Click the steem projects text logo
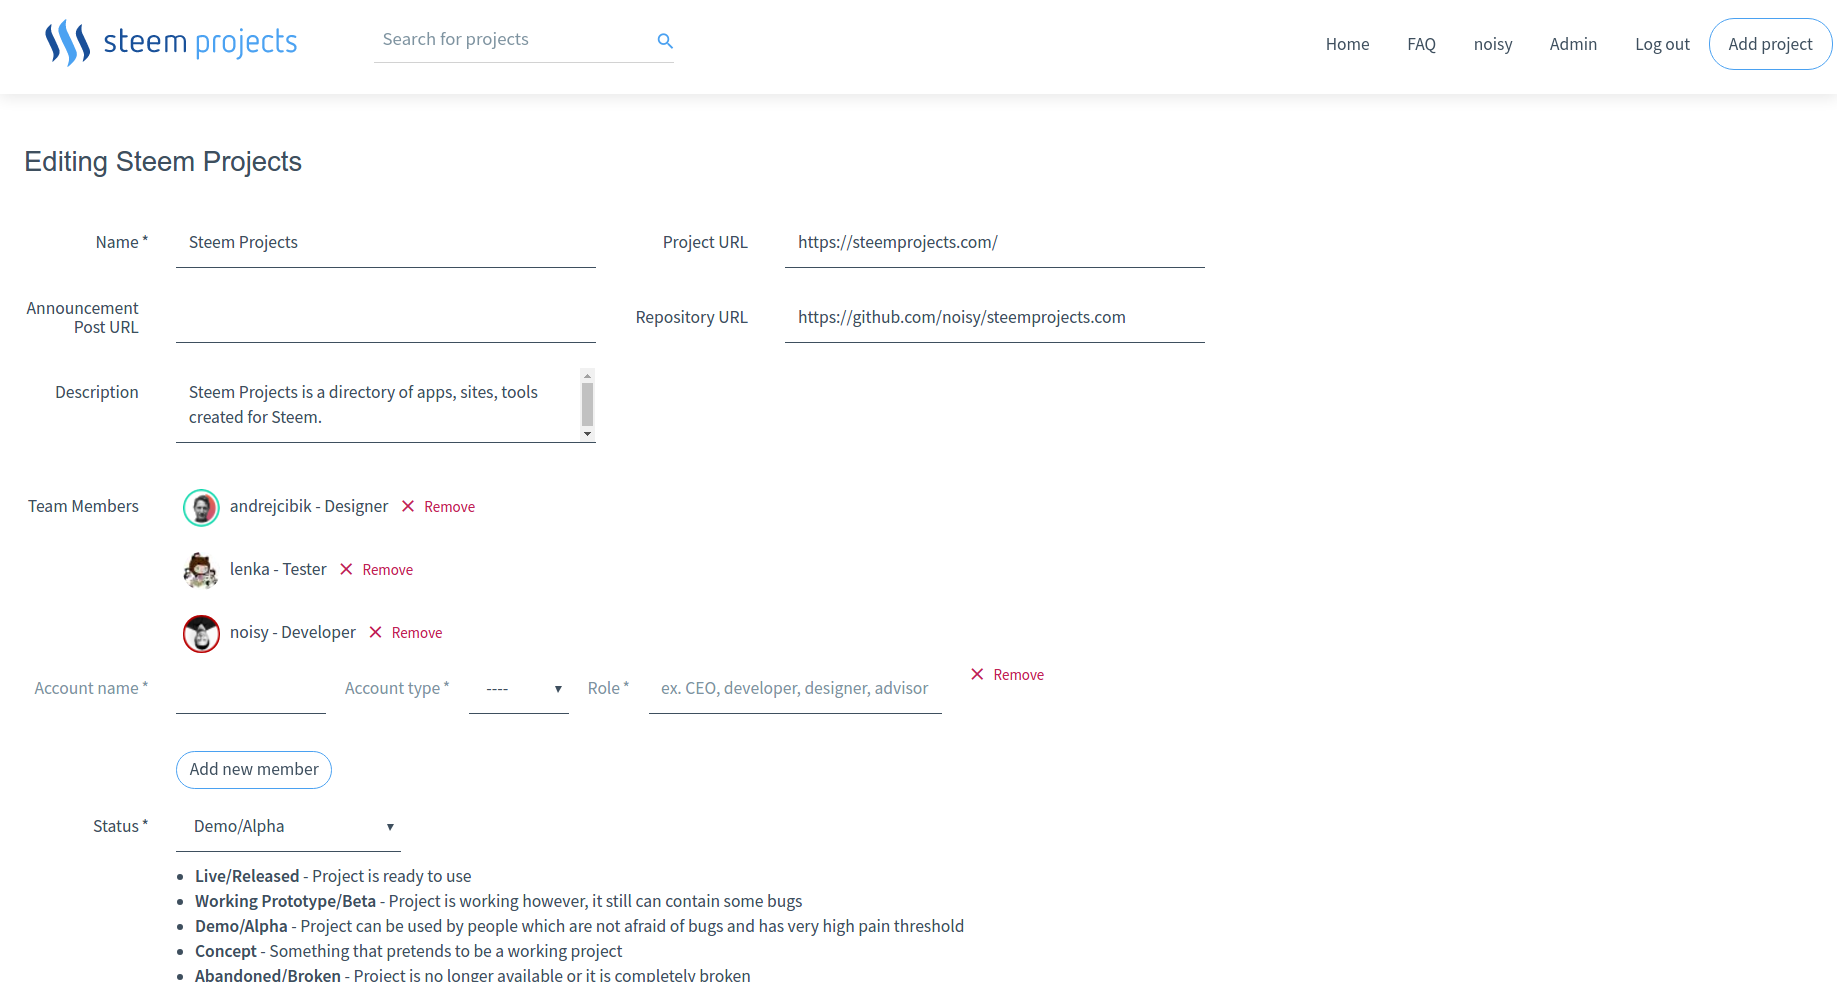The height and width of the screenshot is (982, 1837). pos(200,42)
